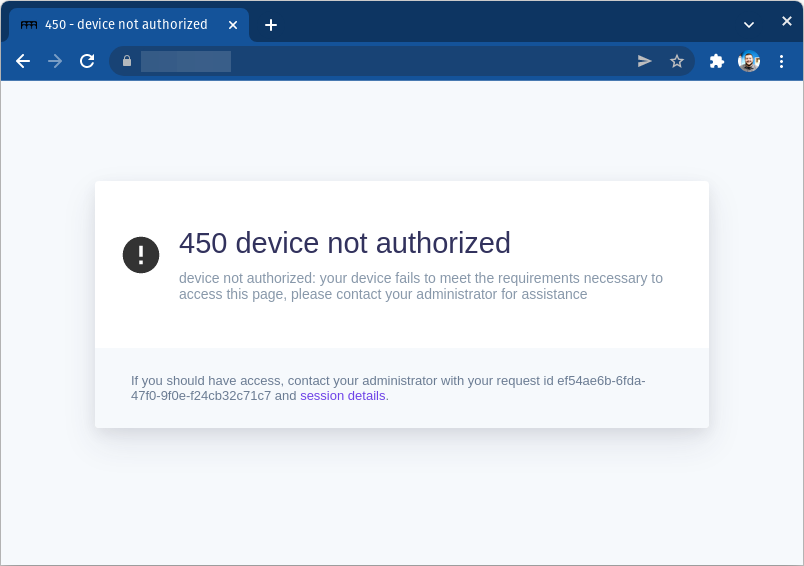Open a new tab with the plus button
Screen dimensions: 804x566
271,25
